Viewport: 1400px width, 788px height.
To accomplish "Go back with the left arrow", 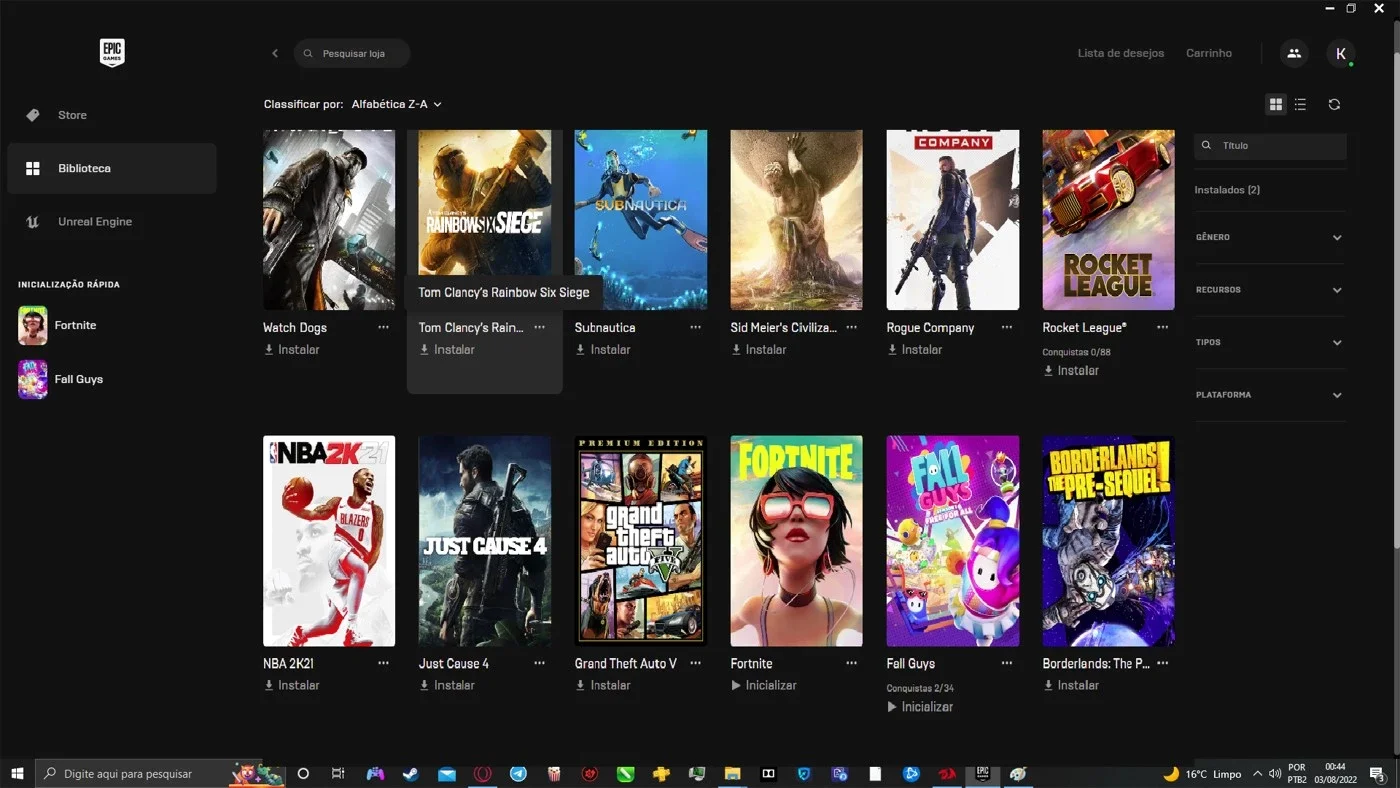I will [x=275, y=53].
